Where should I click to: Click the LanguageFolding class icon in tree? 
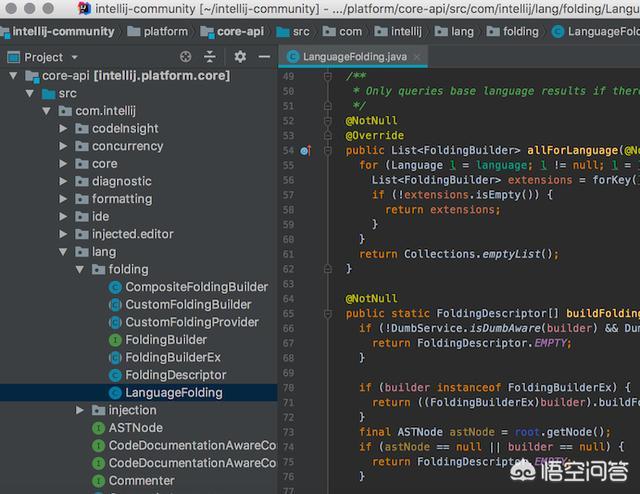(x=115, y=393)
